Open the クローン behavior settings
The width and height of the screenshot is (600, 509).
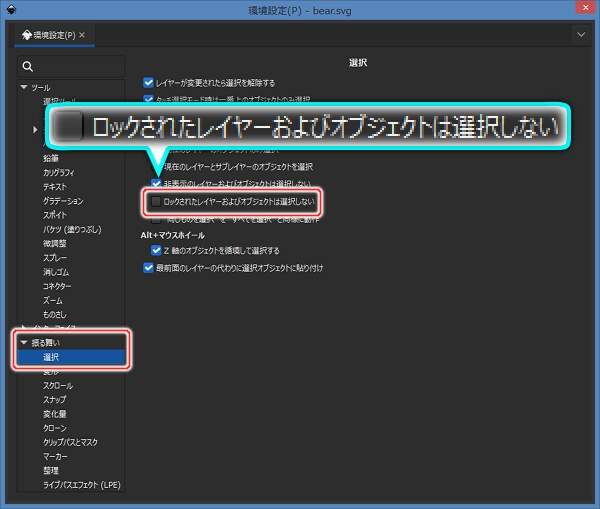tap(55, 428)
